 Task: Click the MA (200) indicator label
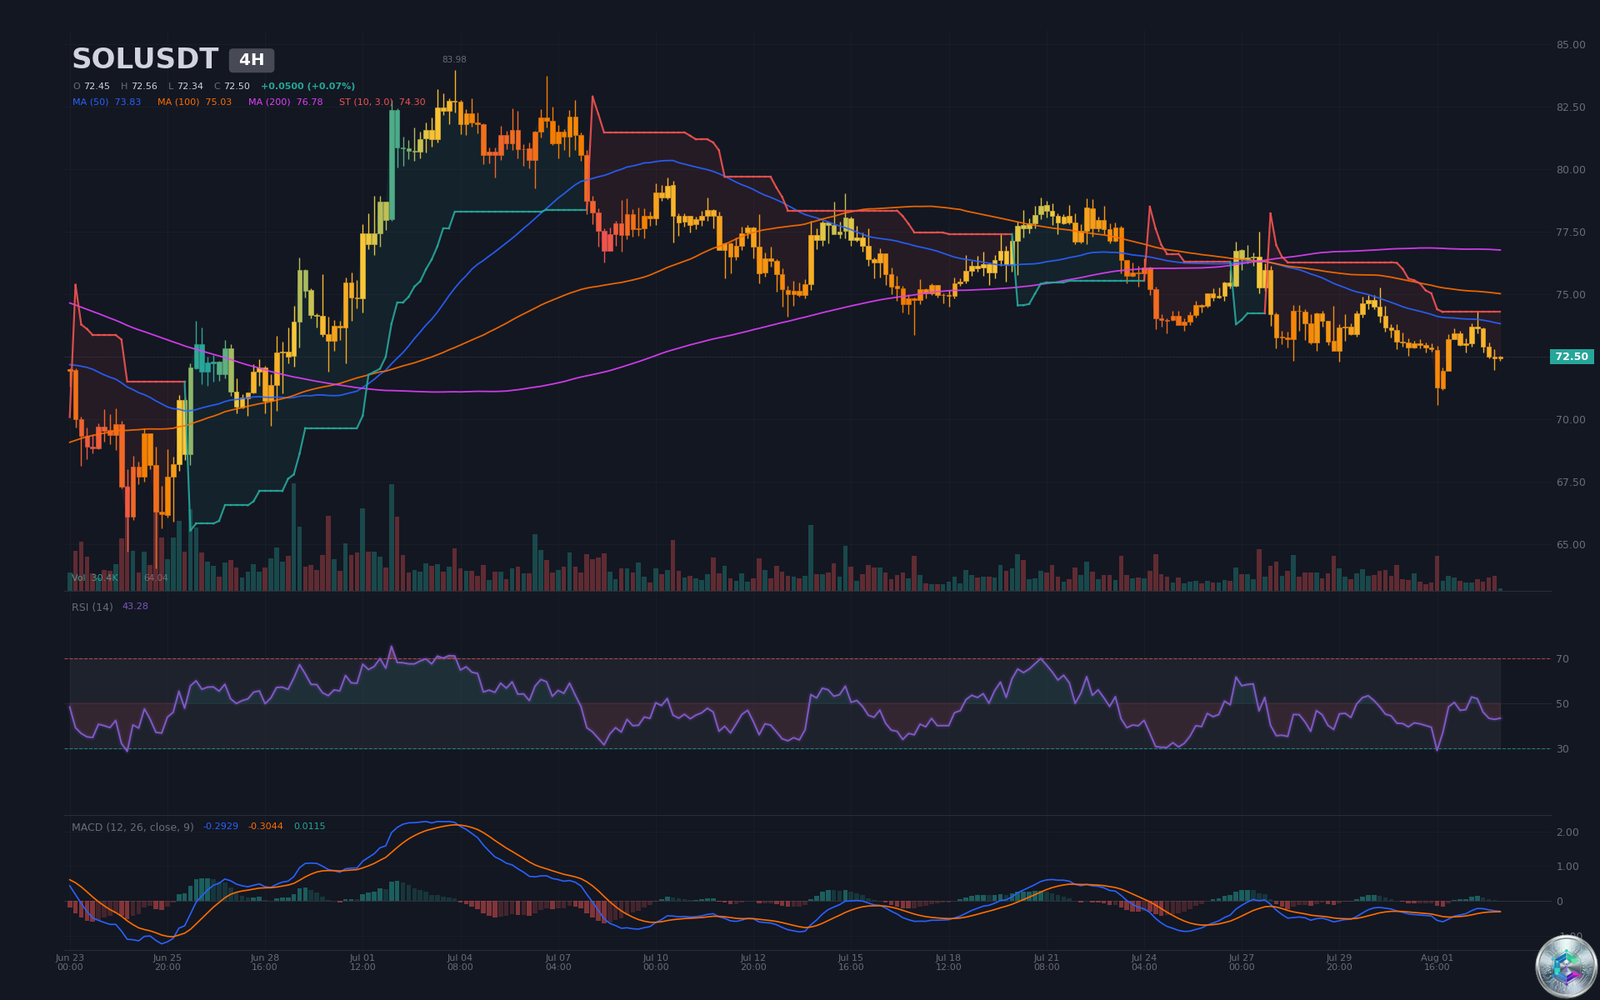tap(270, 102)
